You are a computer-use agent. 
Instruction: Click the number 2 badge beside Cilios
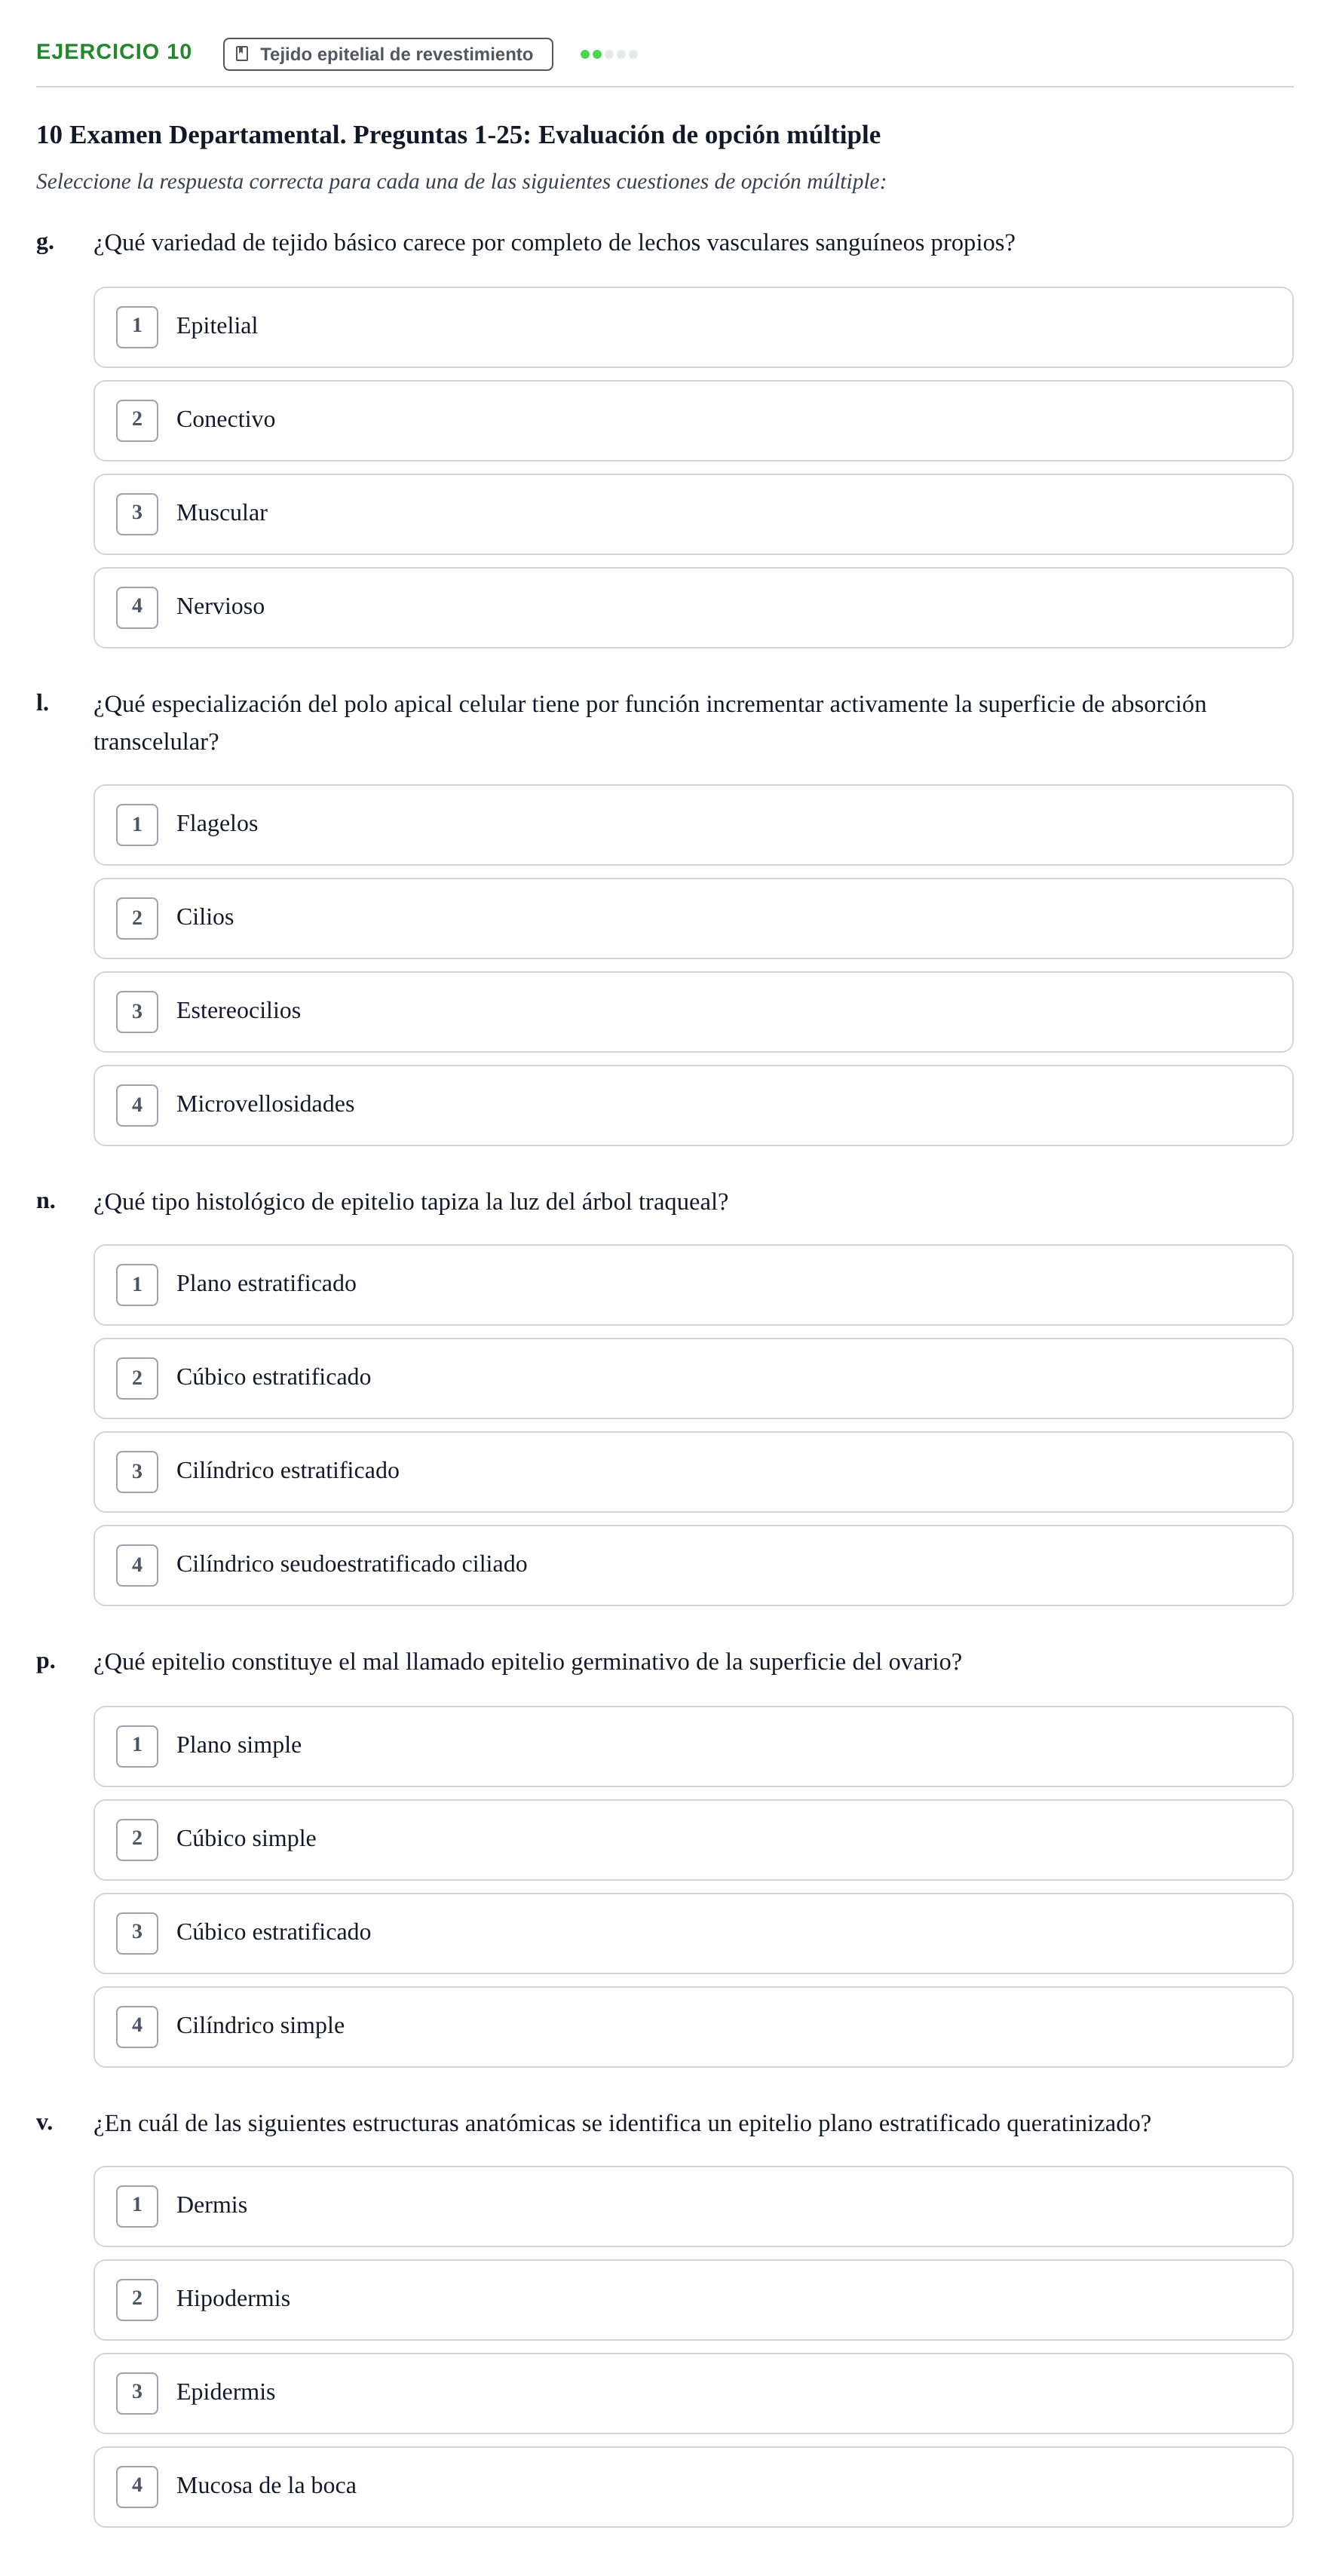tap(137, 918)
